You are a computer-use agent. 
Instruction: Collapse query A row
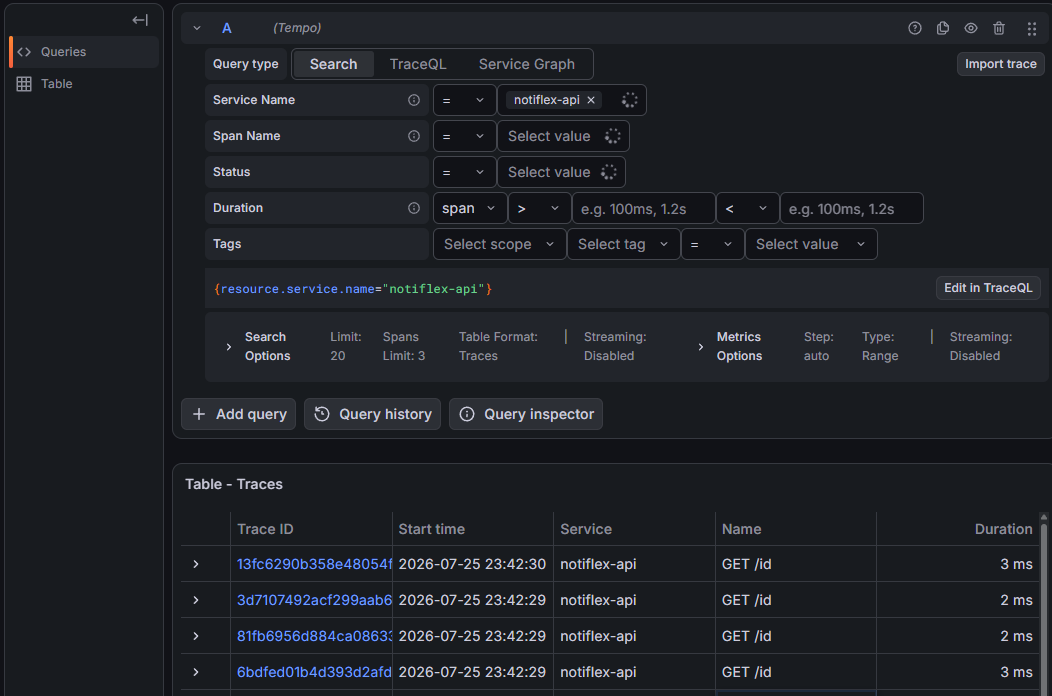[197, 28]
